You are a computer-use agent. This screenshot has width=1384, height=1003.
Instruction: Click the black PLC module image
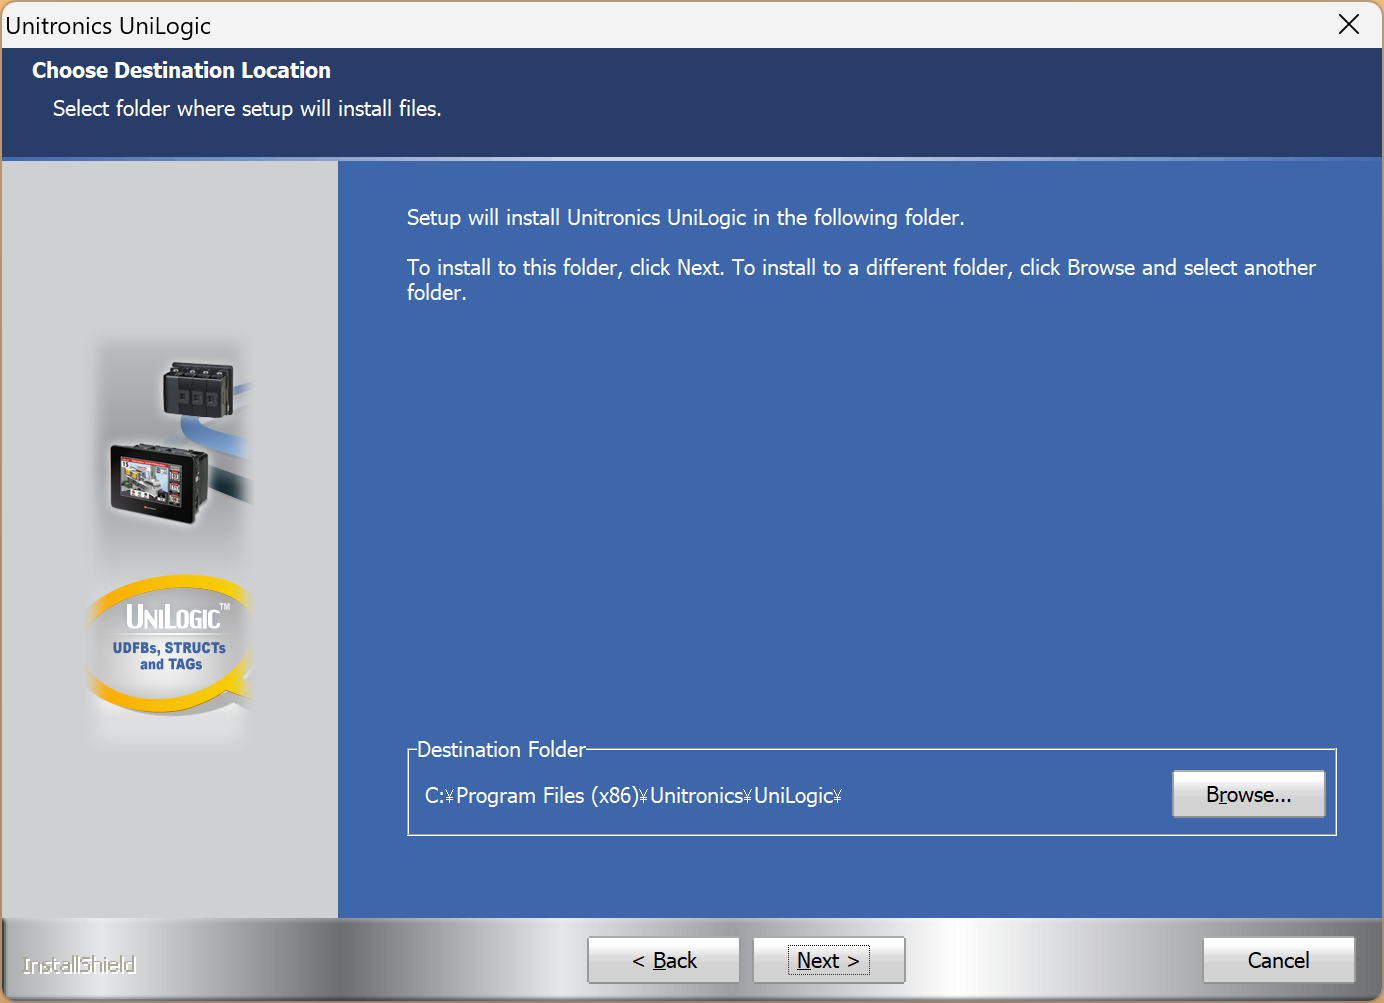pyautogui.click(x=198, y=389)
